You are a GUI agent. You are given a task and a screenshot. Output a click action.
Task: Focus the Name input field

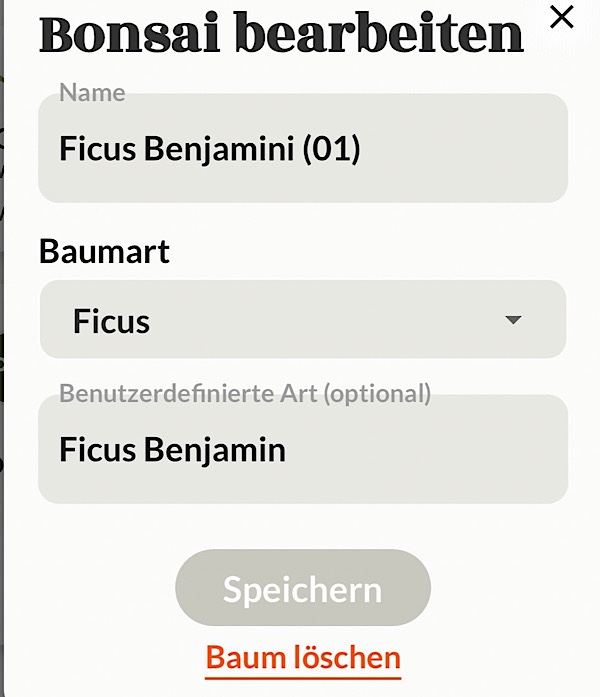pos(303,148)
